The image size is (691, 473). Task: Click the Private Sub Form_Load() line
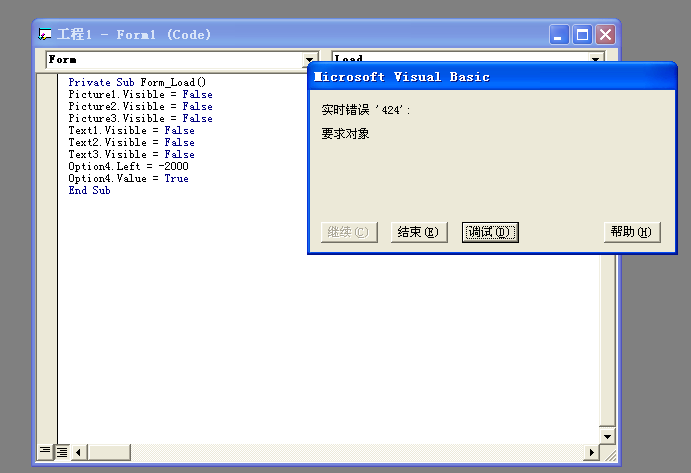pyautogui.click(x=136, y=82)
